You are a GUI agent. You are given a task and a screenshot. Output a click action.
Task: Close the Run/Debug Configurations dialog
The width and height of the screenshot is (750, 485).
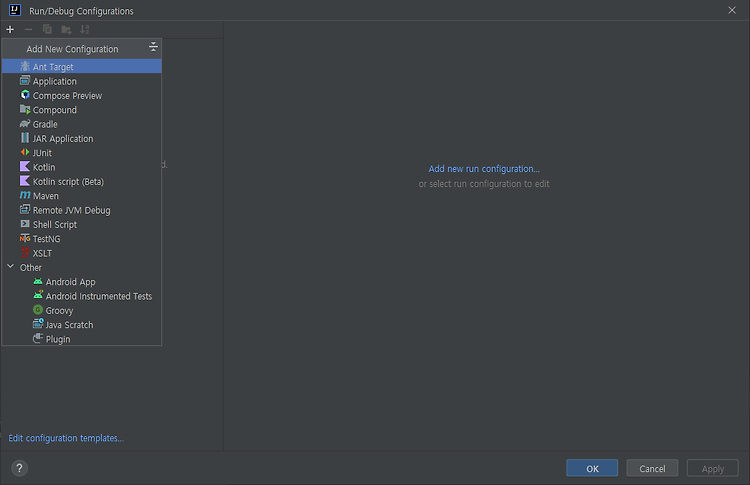click(x=732, y=10)
